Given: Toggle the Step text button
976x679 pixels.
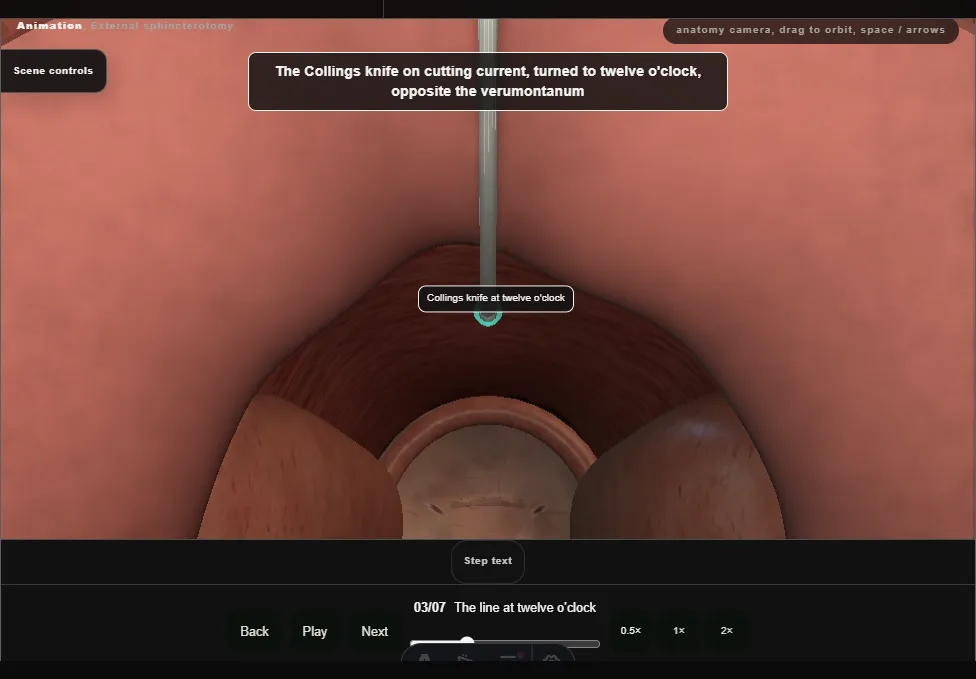Looking at the screenshot, I should coord(488,561).
